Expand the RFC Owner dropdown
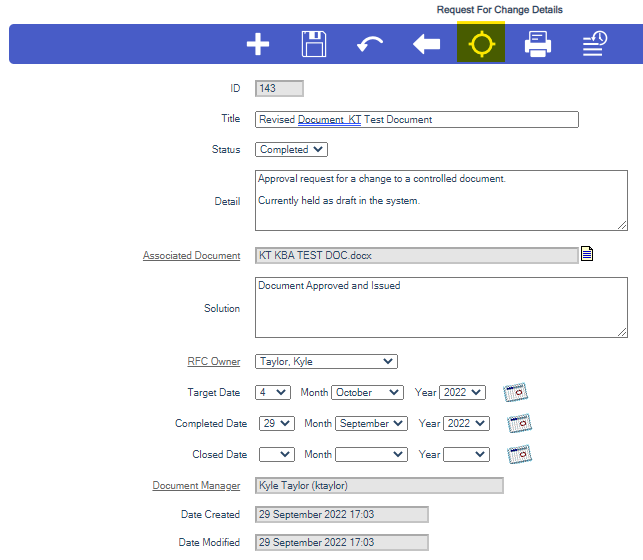This screenshot has width=643, height=560. pyautogui.click(x=326, y=361)
